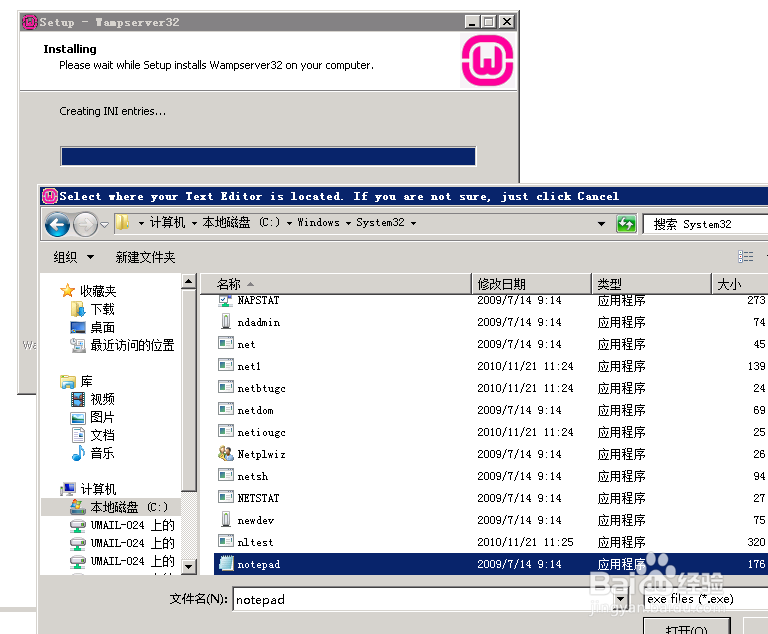Select the net1 application icon
This screenshot has width=768, height=634.
point(226,365)
